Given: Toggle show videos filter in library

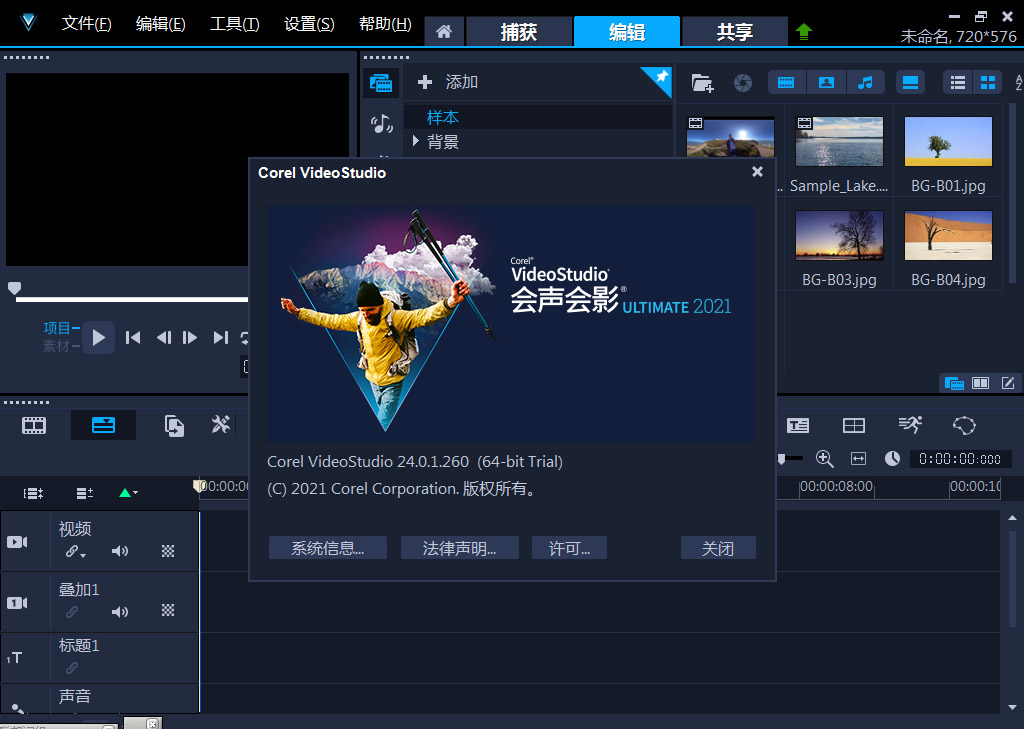Looking at the screenshot, I should pos(786,82).
